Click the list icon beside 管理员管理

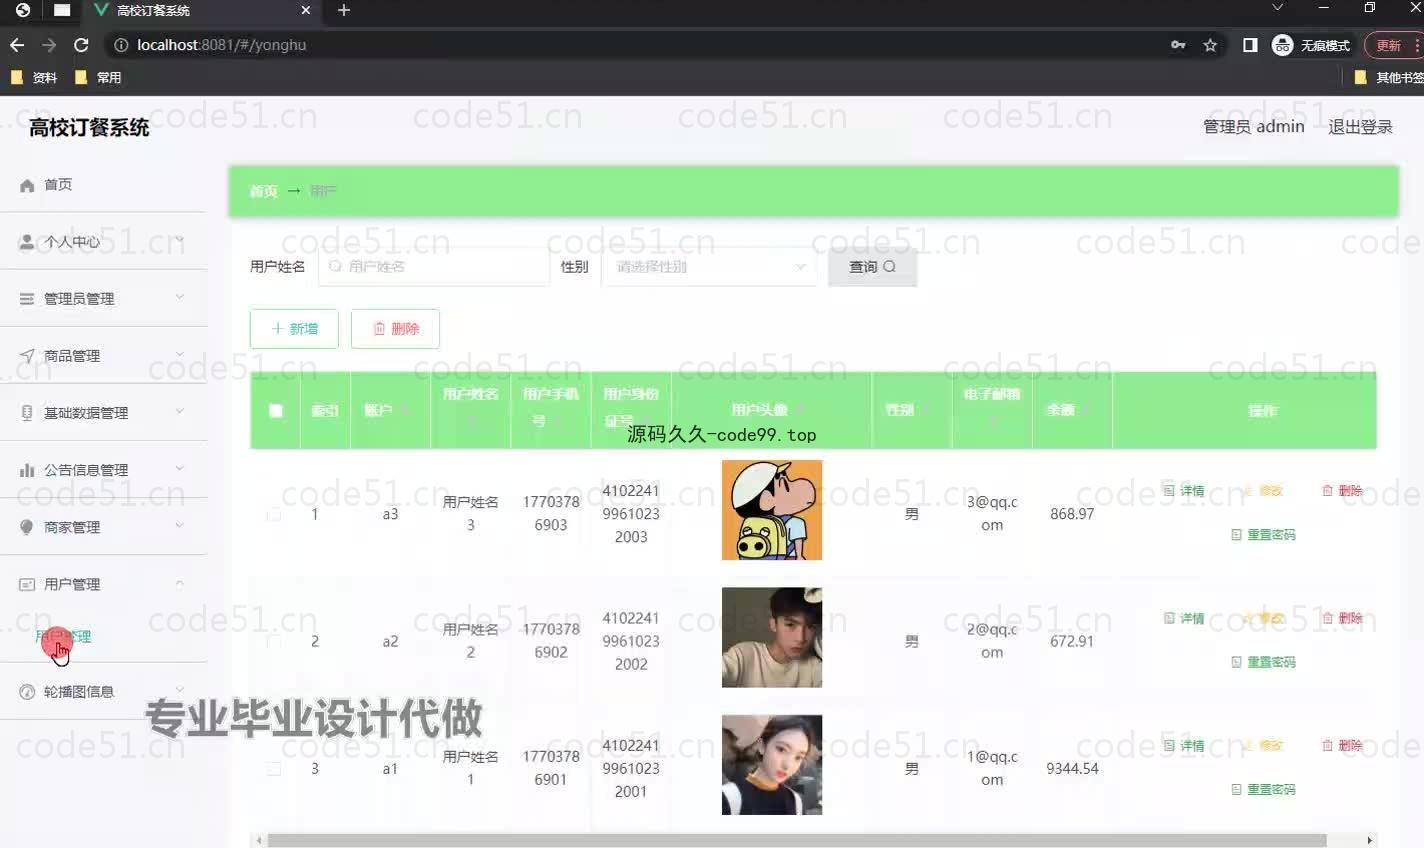point(27,299)
